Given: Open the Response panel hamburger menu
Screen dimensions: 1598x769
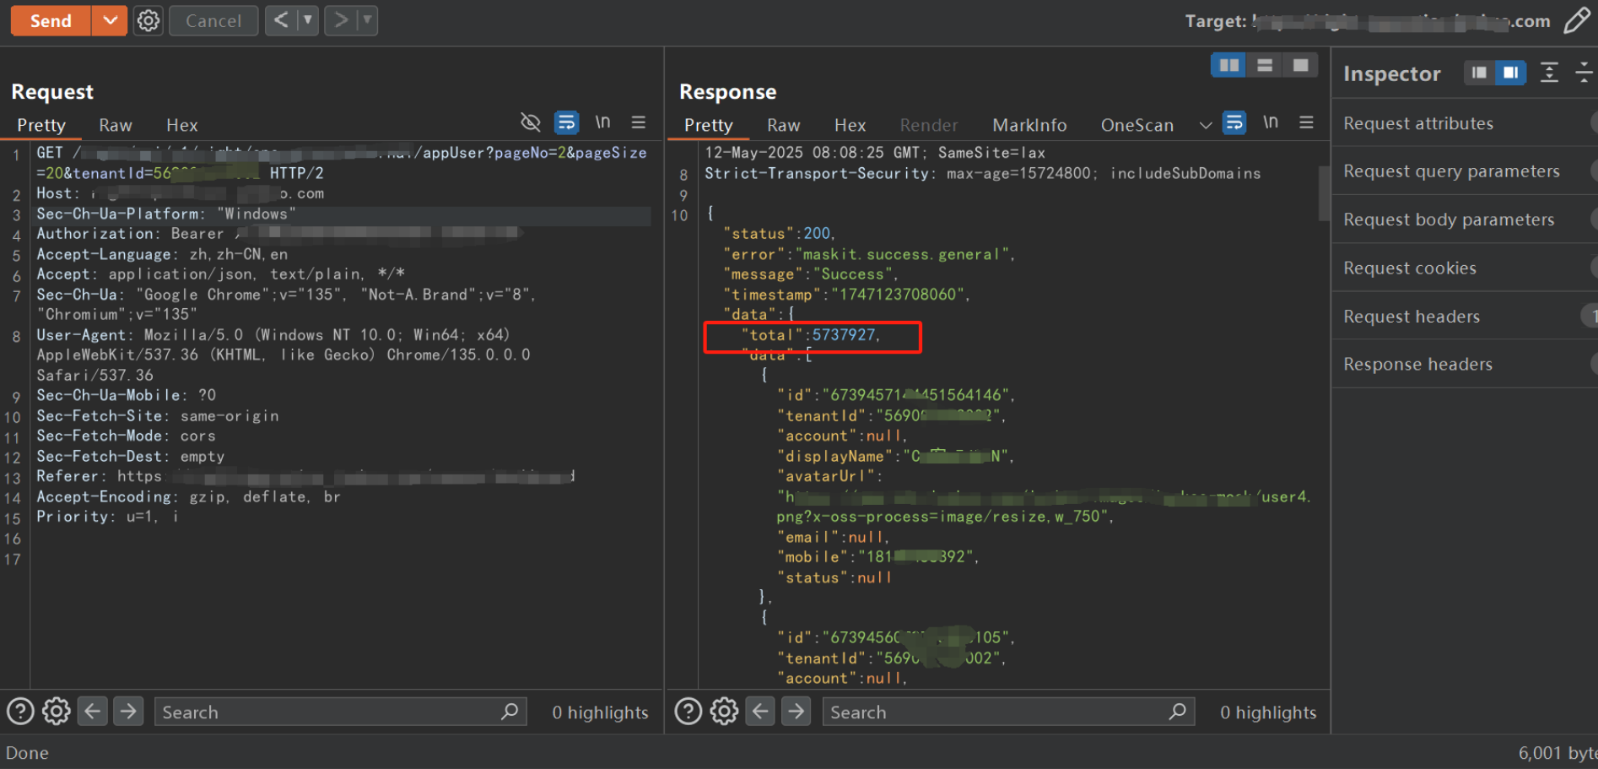Looking at the screenshot, I should point(1306,122).
